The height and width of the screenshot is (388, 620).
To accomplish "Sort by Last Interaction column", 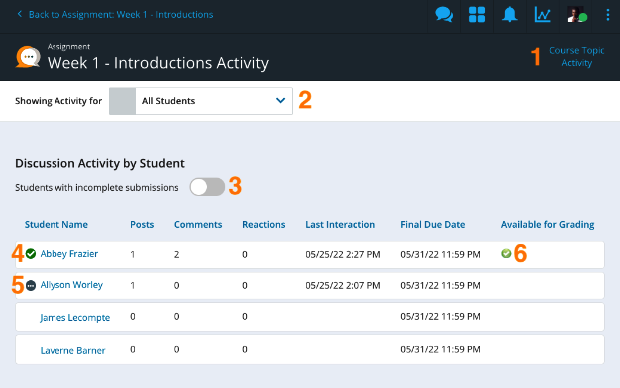I will click(x=340, y=225).
